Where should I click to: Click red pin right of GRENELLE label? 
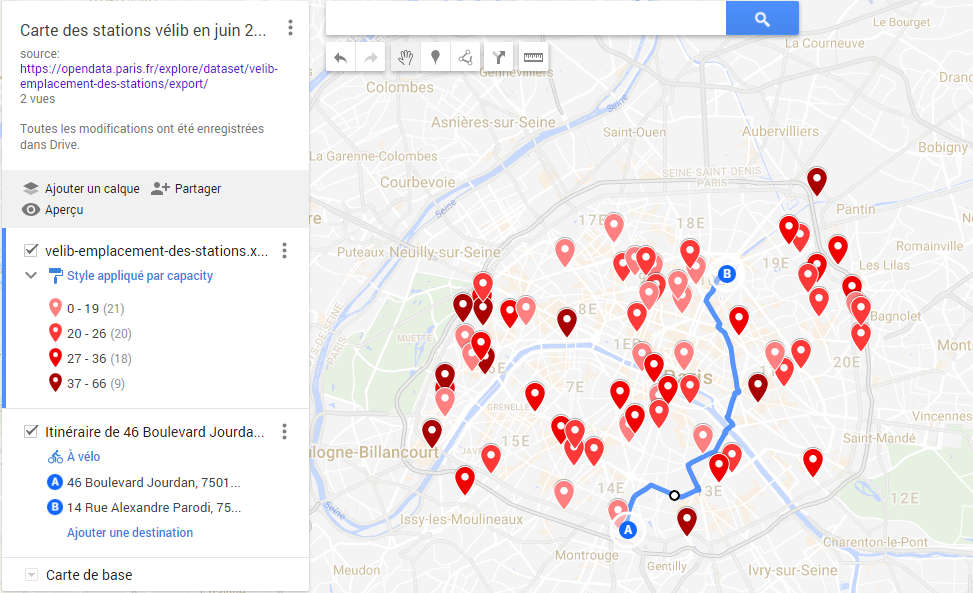[x=535, y=396]
